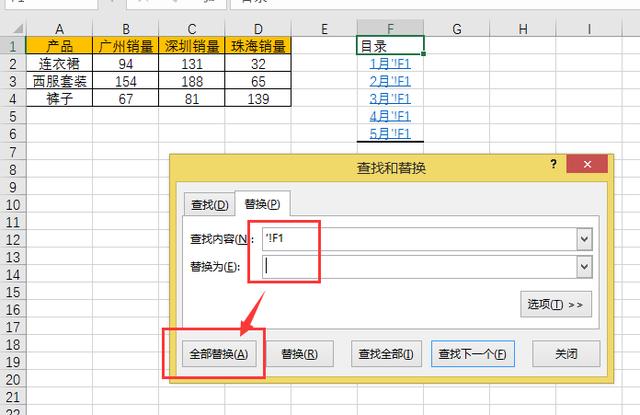Select column I header
The height and width of the screenshot is (415, 640).
(x=589, y=29)
